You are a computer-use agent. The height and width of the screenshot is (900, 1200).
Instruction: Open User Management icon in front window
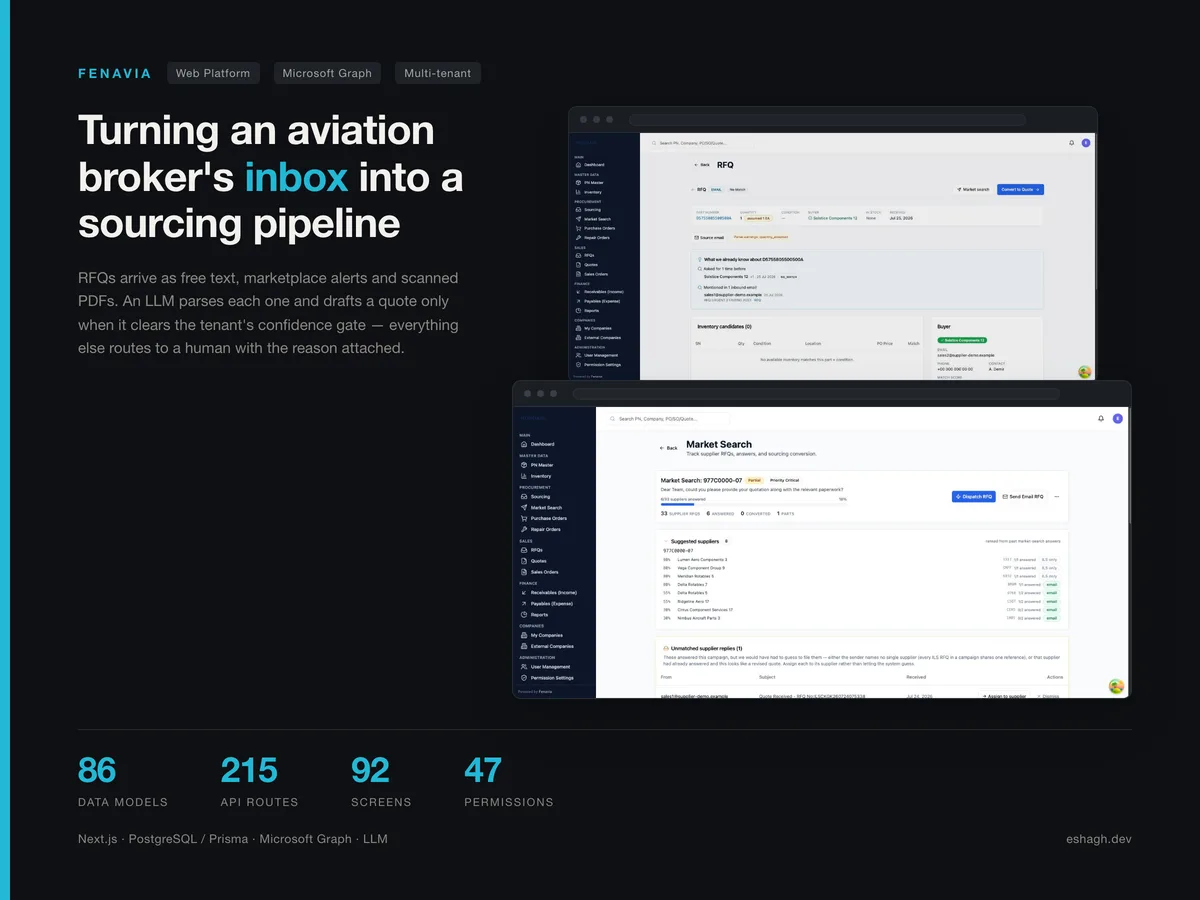(525, 667)
